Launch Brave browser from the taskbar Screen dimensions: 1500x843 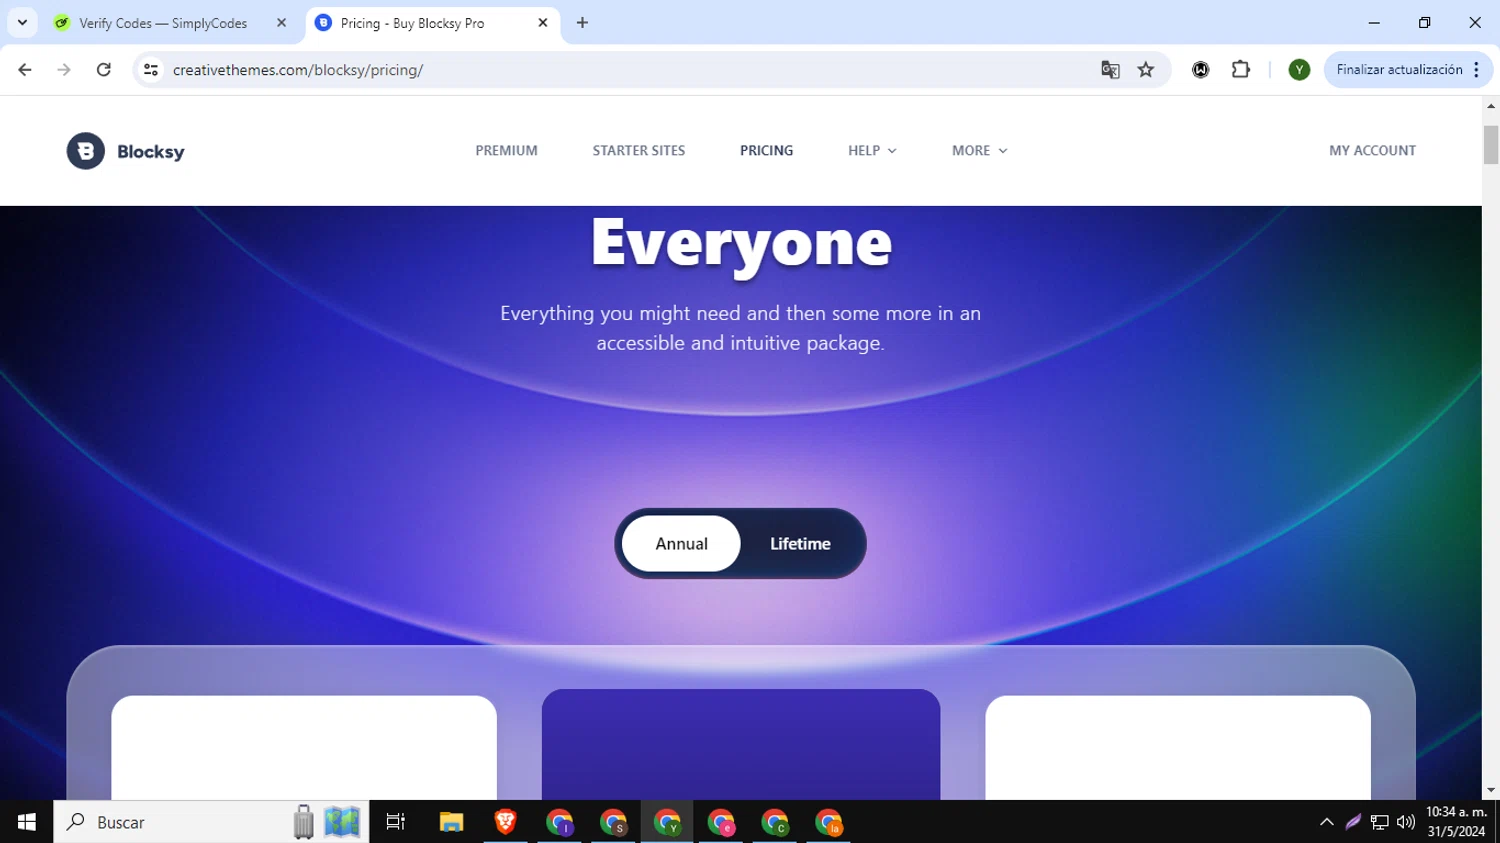pyautogui.click(x=505, y=822)
